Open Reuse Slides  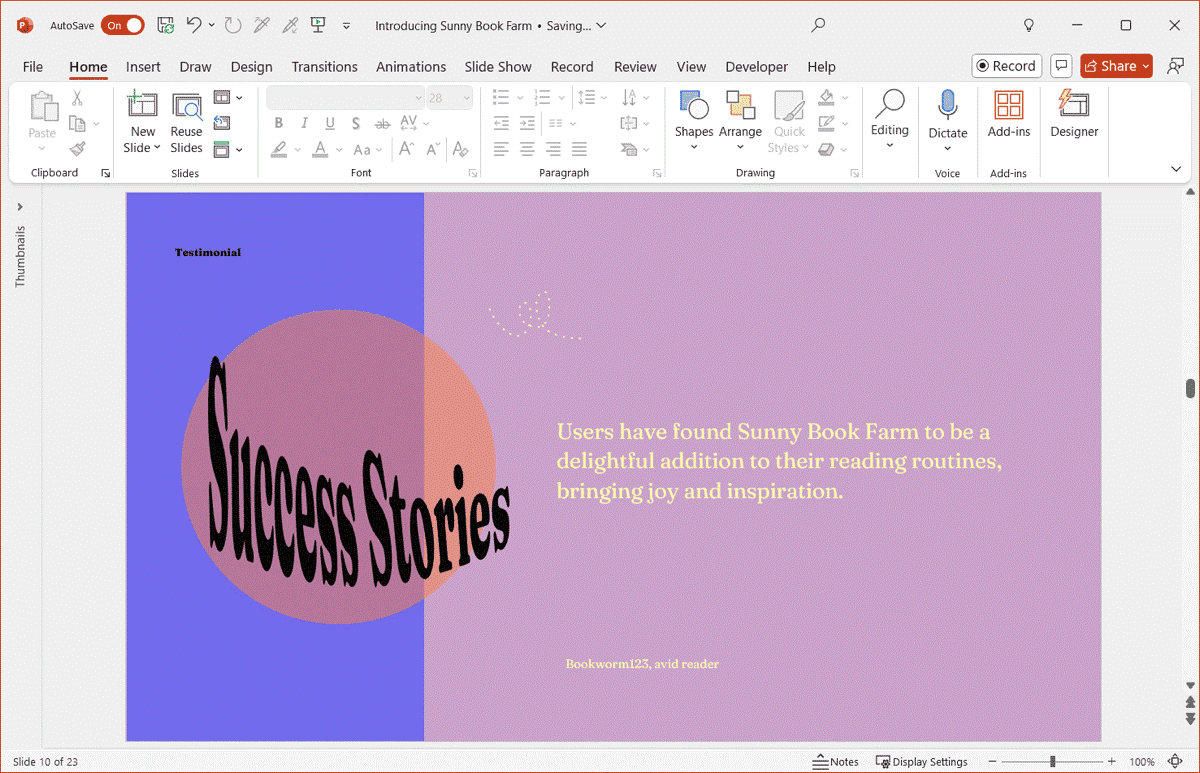point(186,123)
